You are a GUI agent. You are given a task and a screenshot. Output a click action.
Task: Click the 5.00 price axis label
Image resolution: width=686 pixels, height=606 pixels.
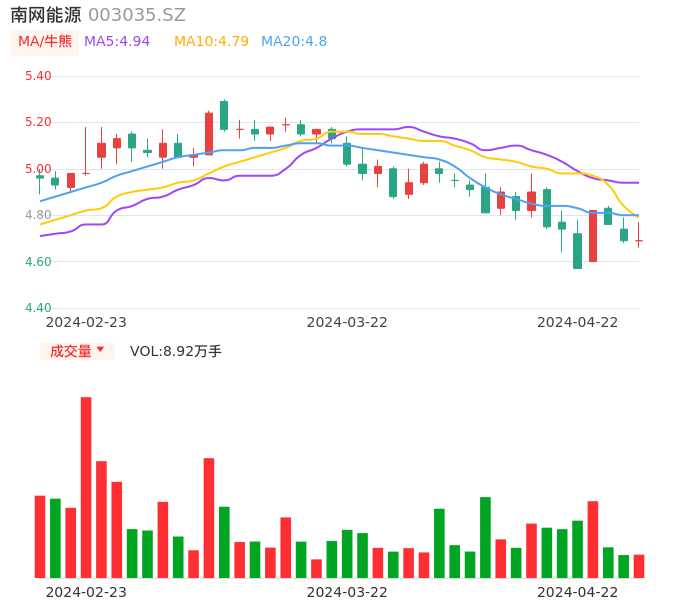37,169
